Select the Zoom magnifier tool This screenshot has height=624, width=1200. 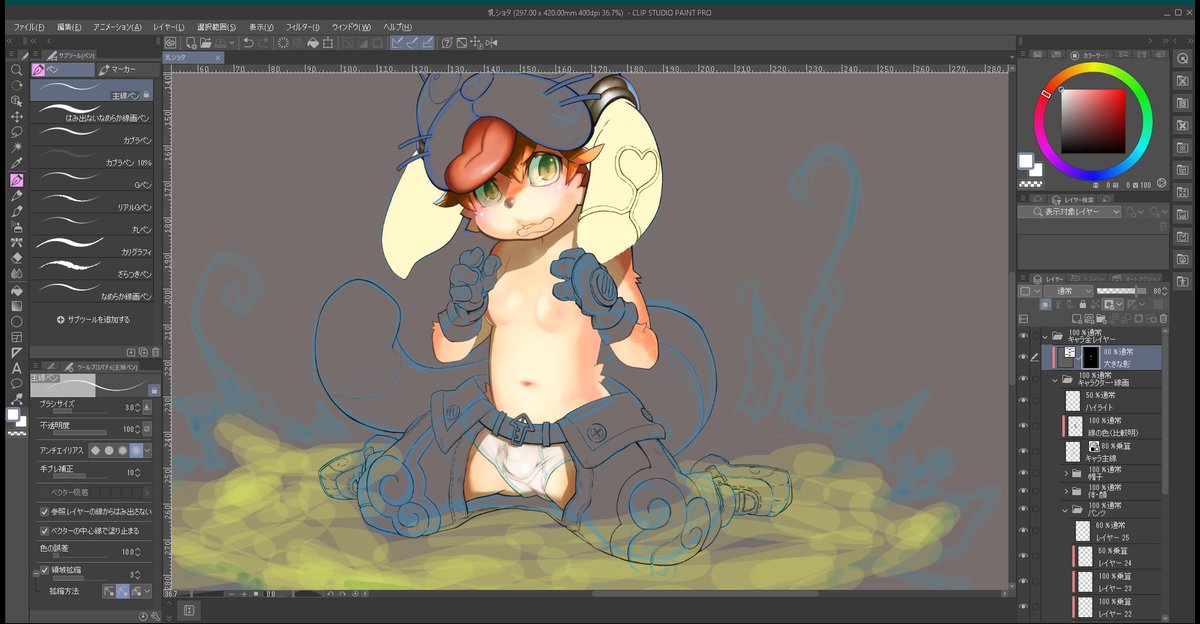[x=16, y=70]
